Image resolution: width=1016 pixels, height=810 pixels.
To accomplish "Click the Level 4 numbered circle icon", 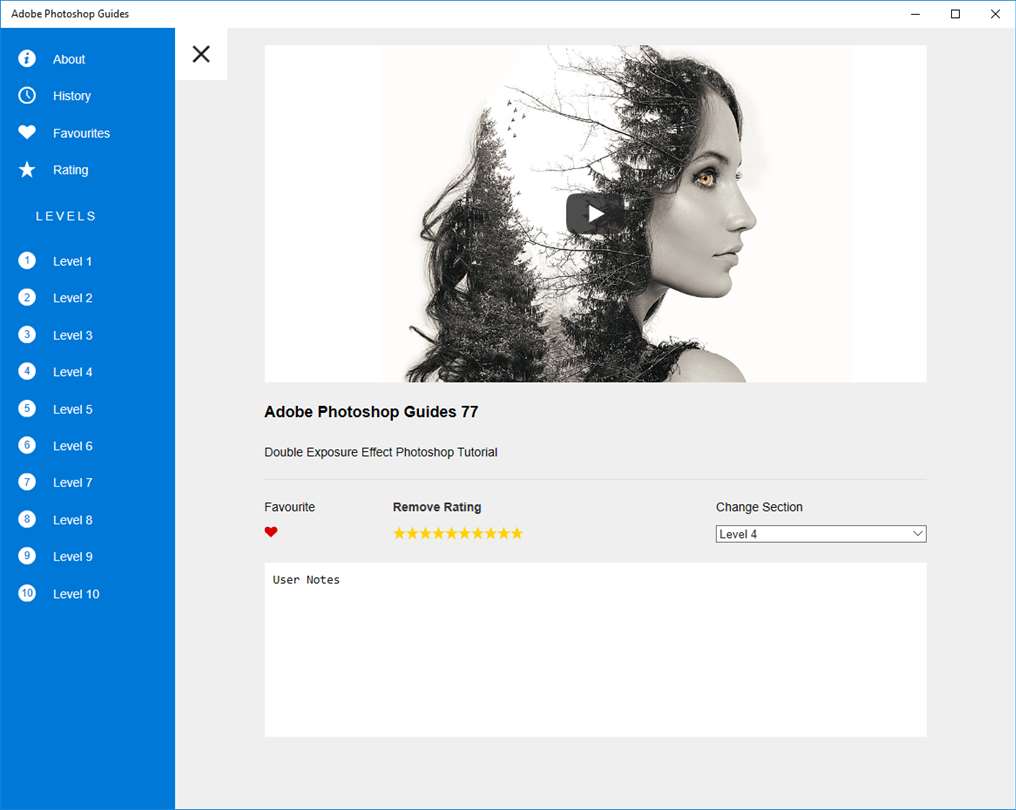I will tap(27, 371).
